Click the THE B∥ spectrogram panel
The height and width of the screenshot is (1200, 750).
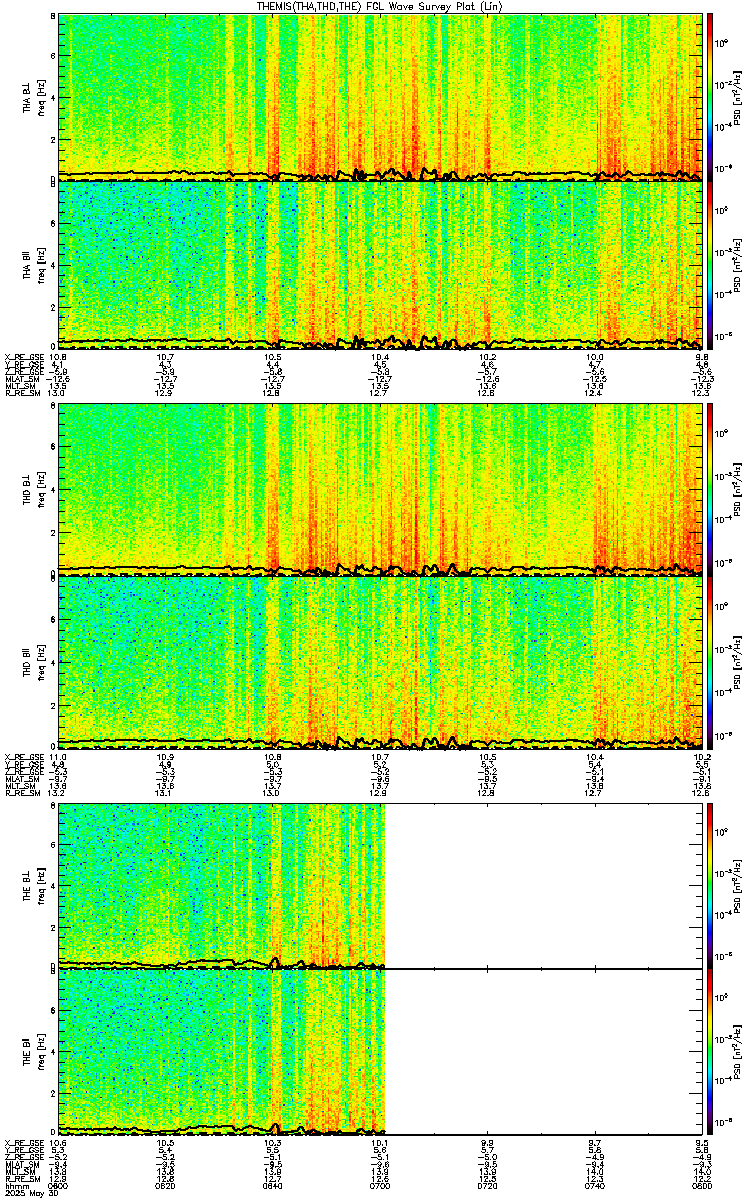click(381, 1053)
